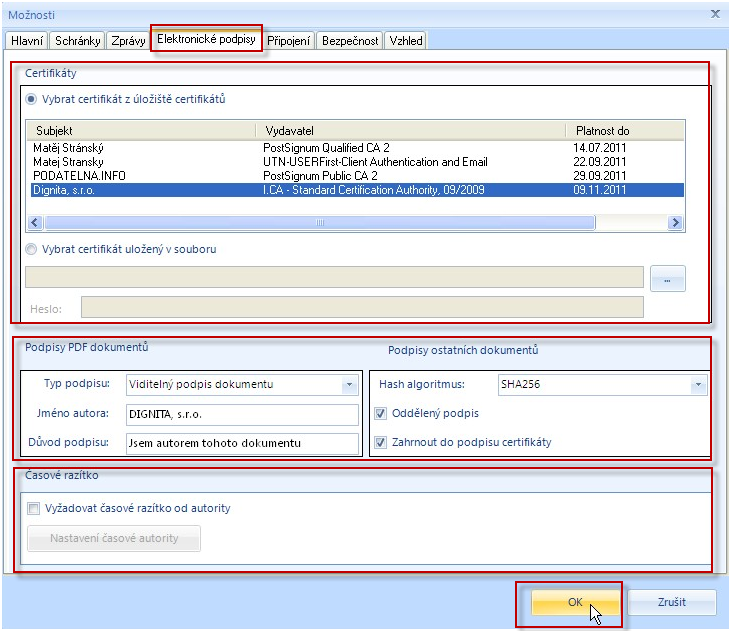
Task: Select the 'Matěj Stránský' certificate row
Action: click(x=357, y=148)
